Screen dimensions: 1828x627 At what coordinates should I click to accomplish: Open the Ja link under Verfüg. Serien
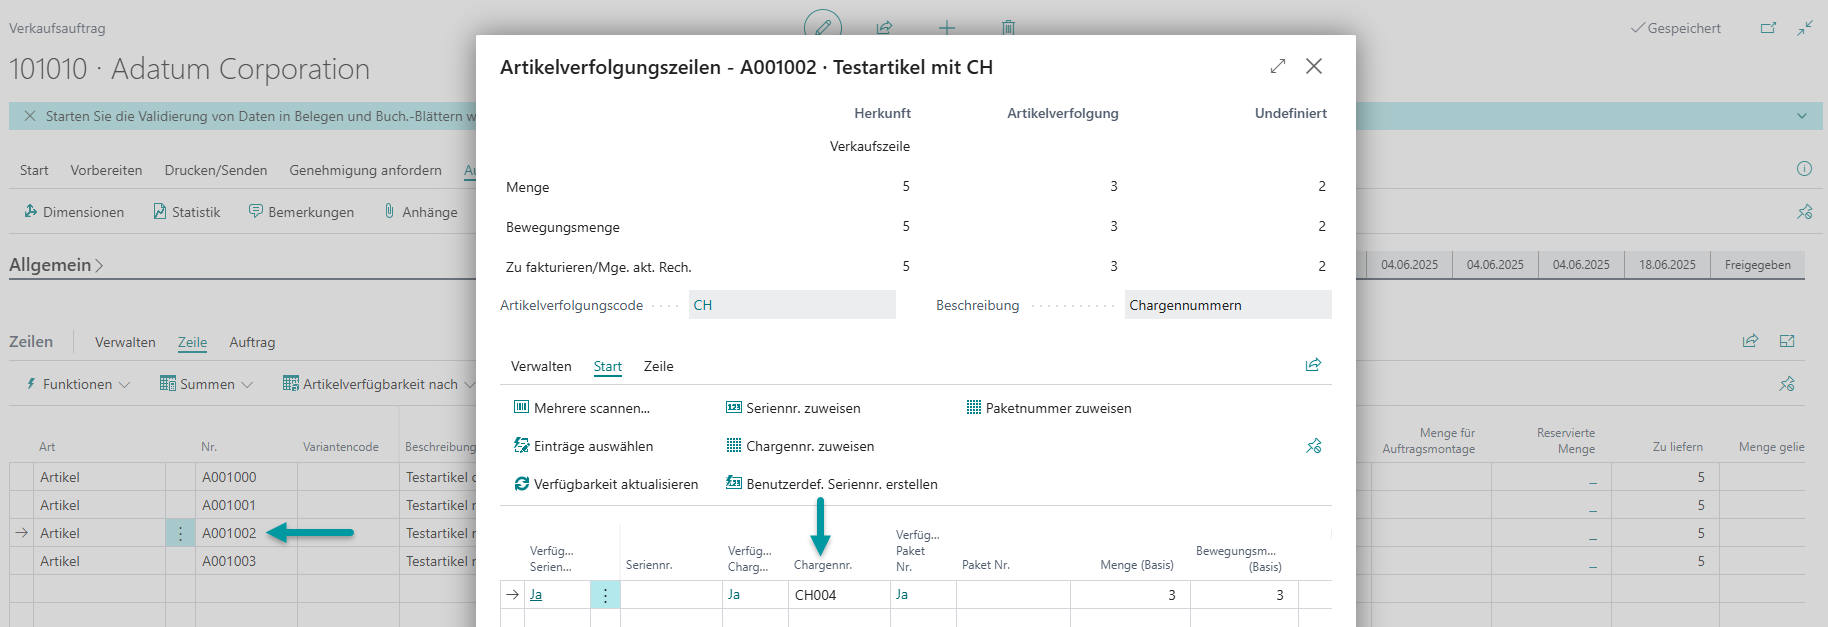(536, 595)
